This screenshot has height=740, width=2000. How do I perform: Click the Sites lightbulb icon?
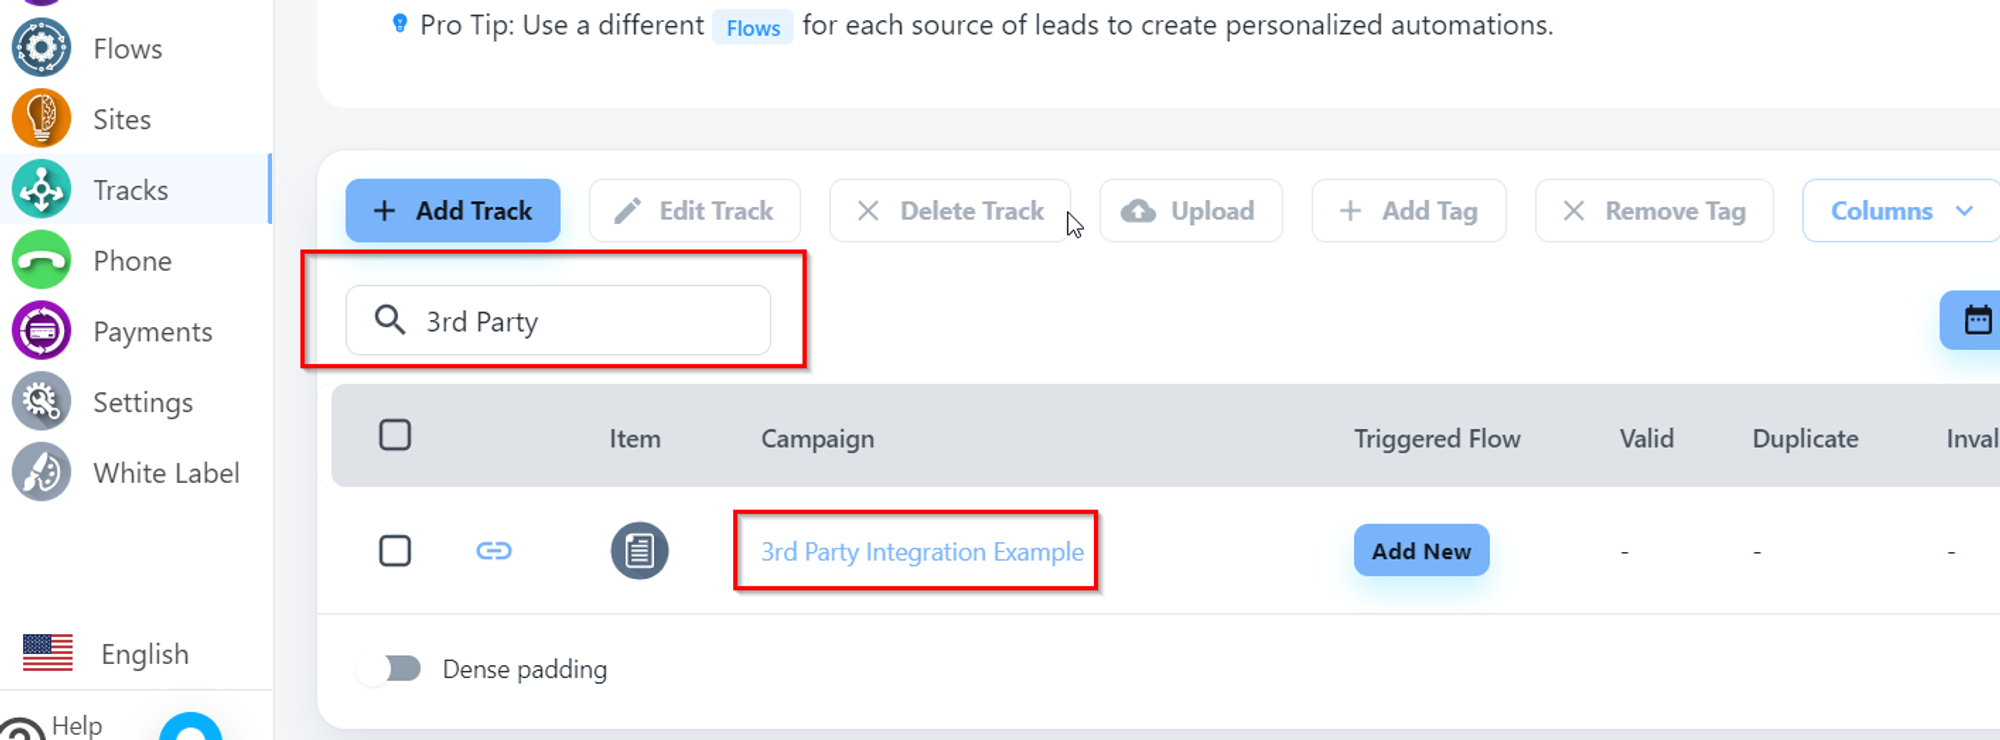[41, 118]
